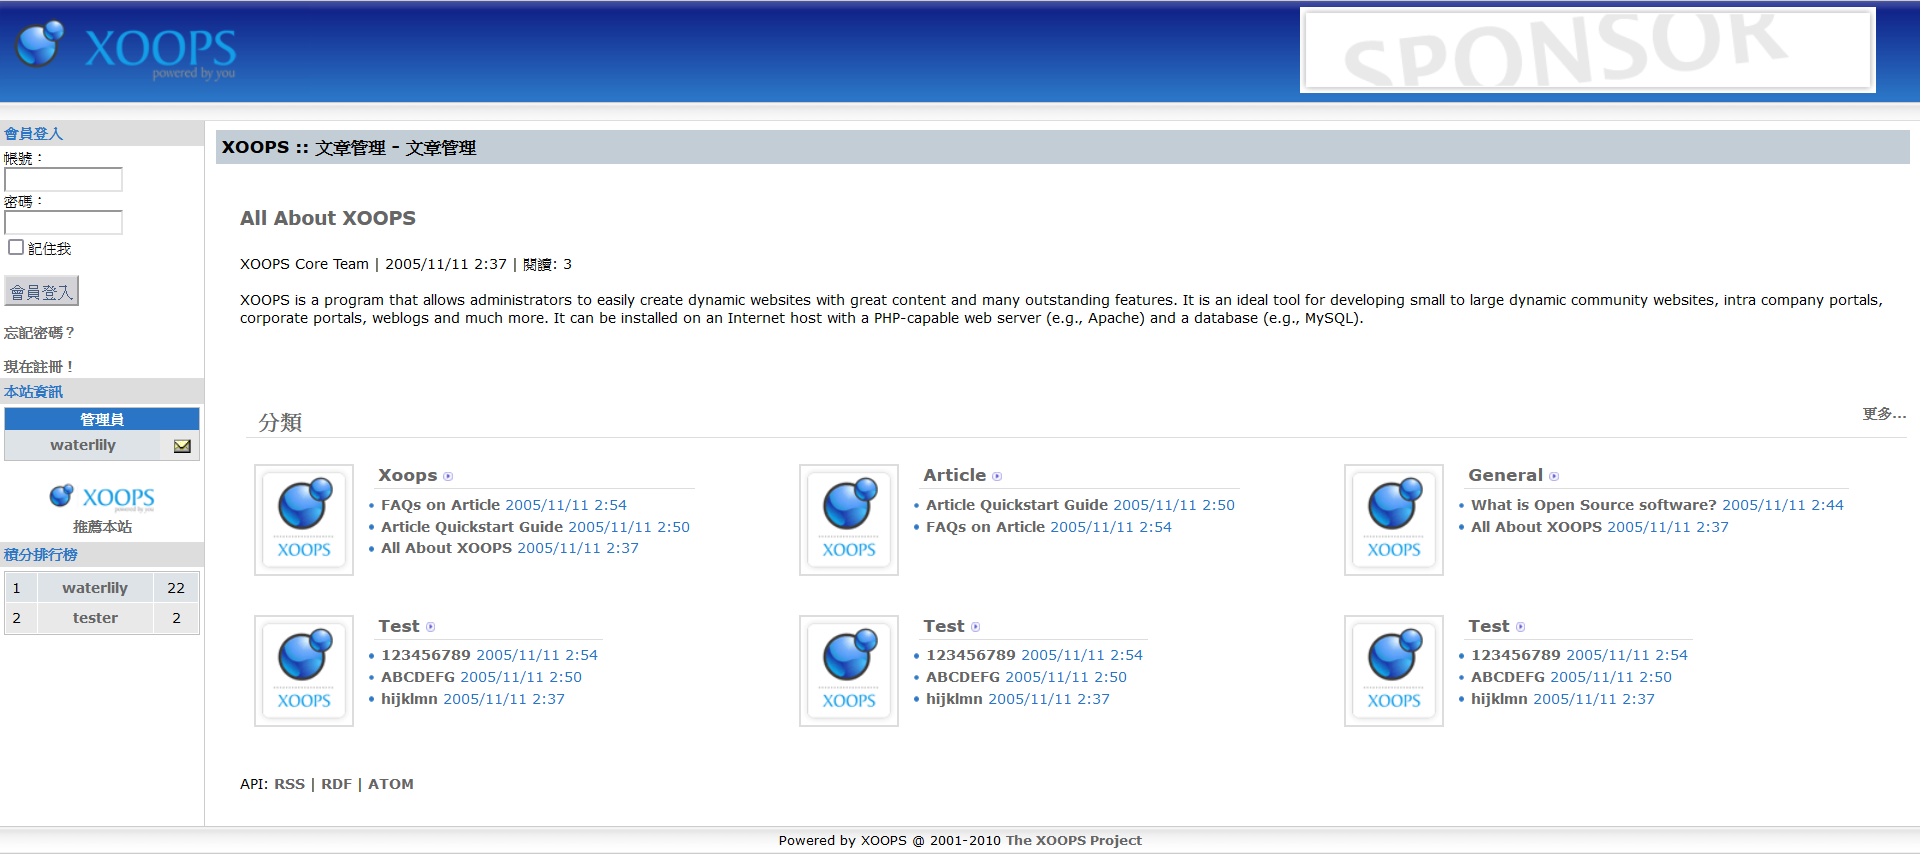Click the 密碼 password input field
This screenshot has width=1920, height=854.
coord(63,222)
